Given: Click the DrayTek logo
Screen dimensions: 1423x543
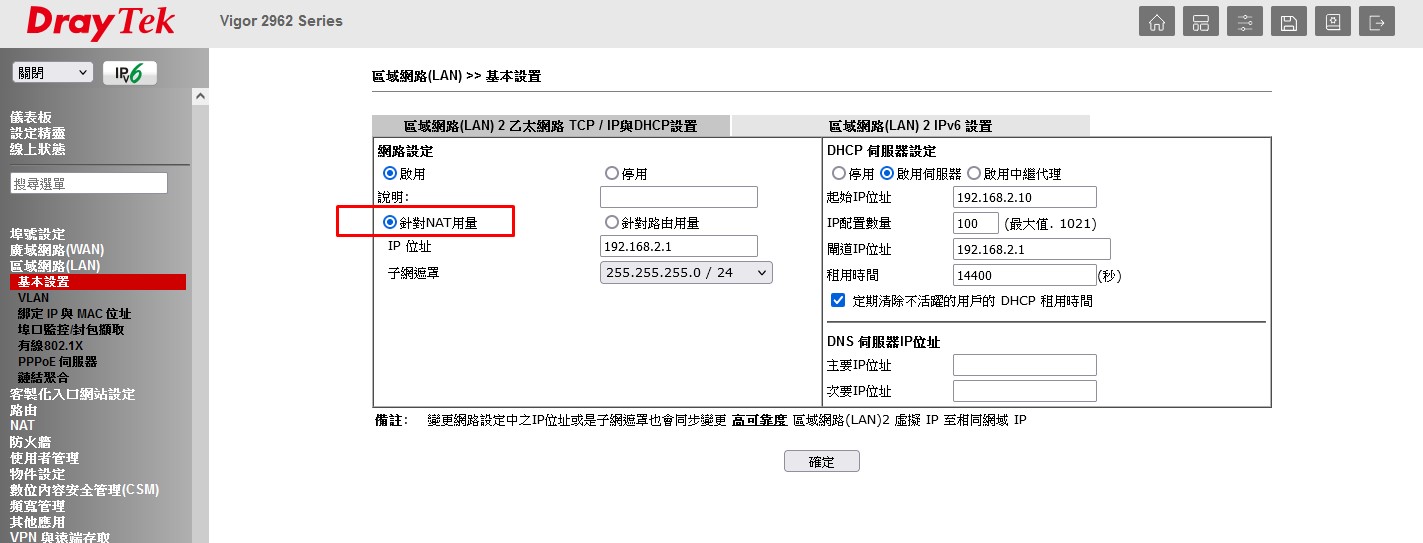Looking at the screenshot, I should pyautogui.click(x=100, y=23).
